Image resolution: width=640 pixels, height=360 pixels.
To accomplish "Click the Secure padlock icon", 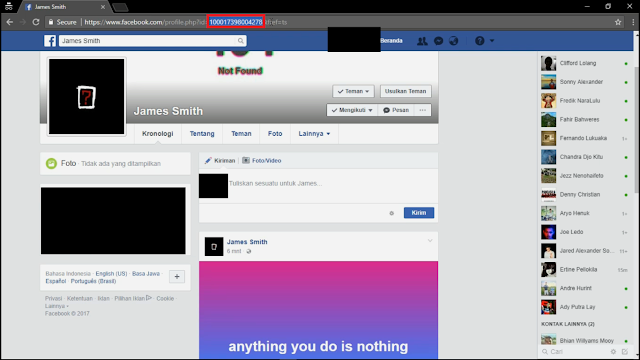I will (x=51, y=22).
